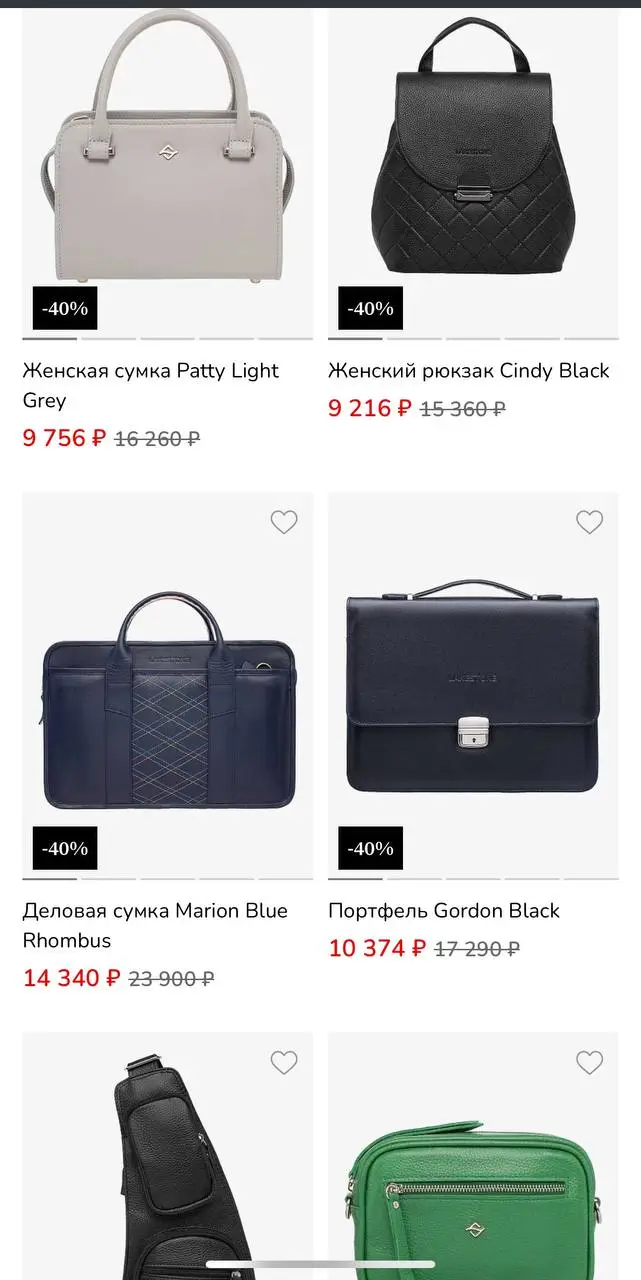641x1280 pixels.
Task: Toggle the wishlist heart on the green bag
Action: (589, 1062)
